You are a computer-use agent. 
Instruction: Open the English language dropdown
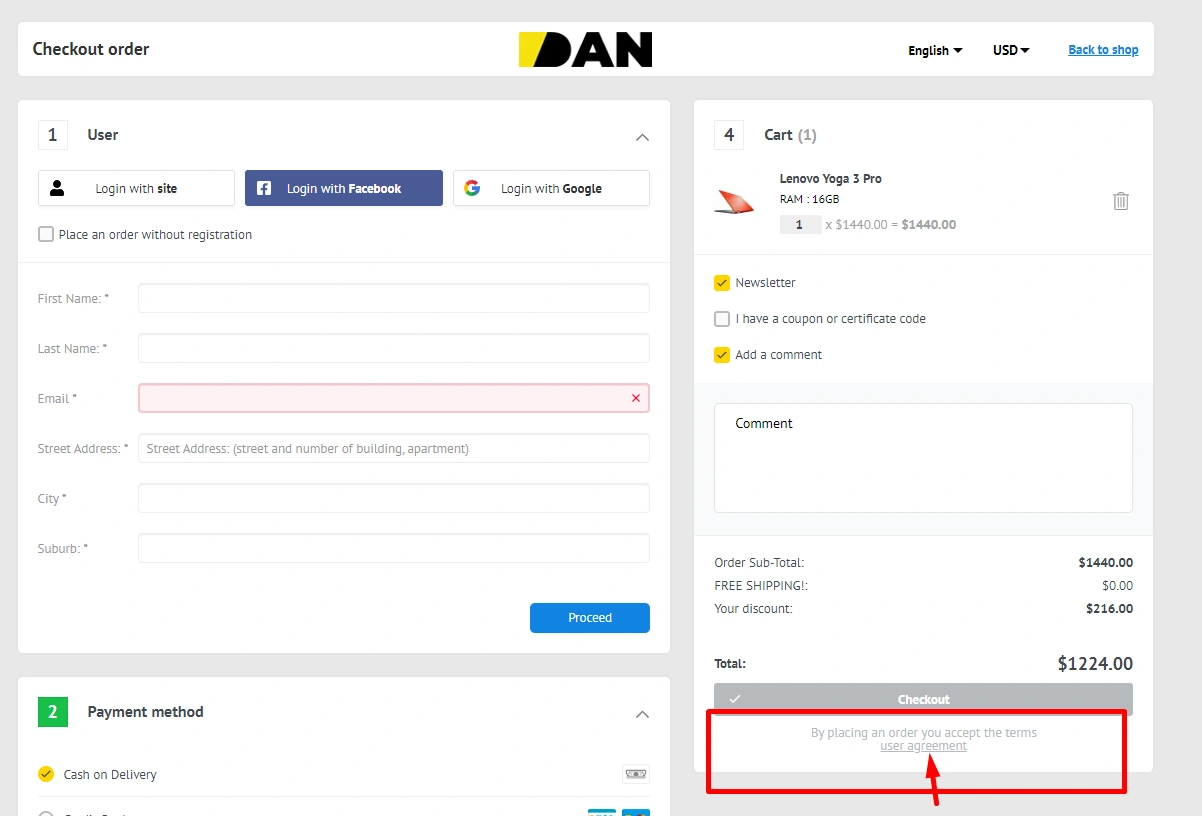(934, 50)
